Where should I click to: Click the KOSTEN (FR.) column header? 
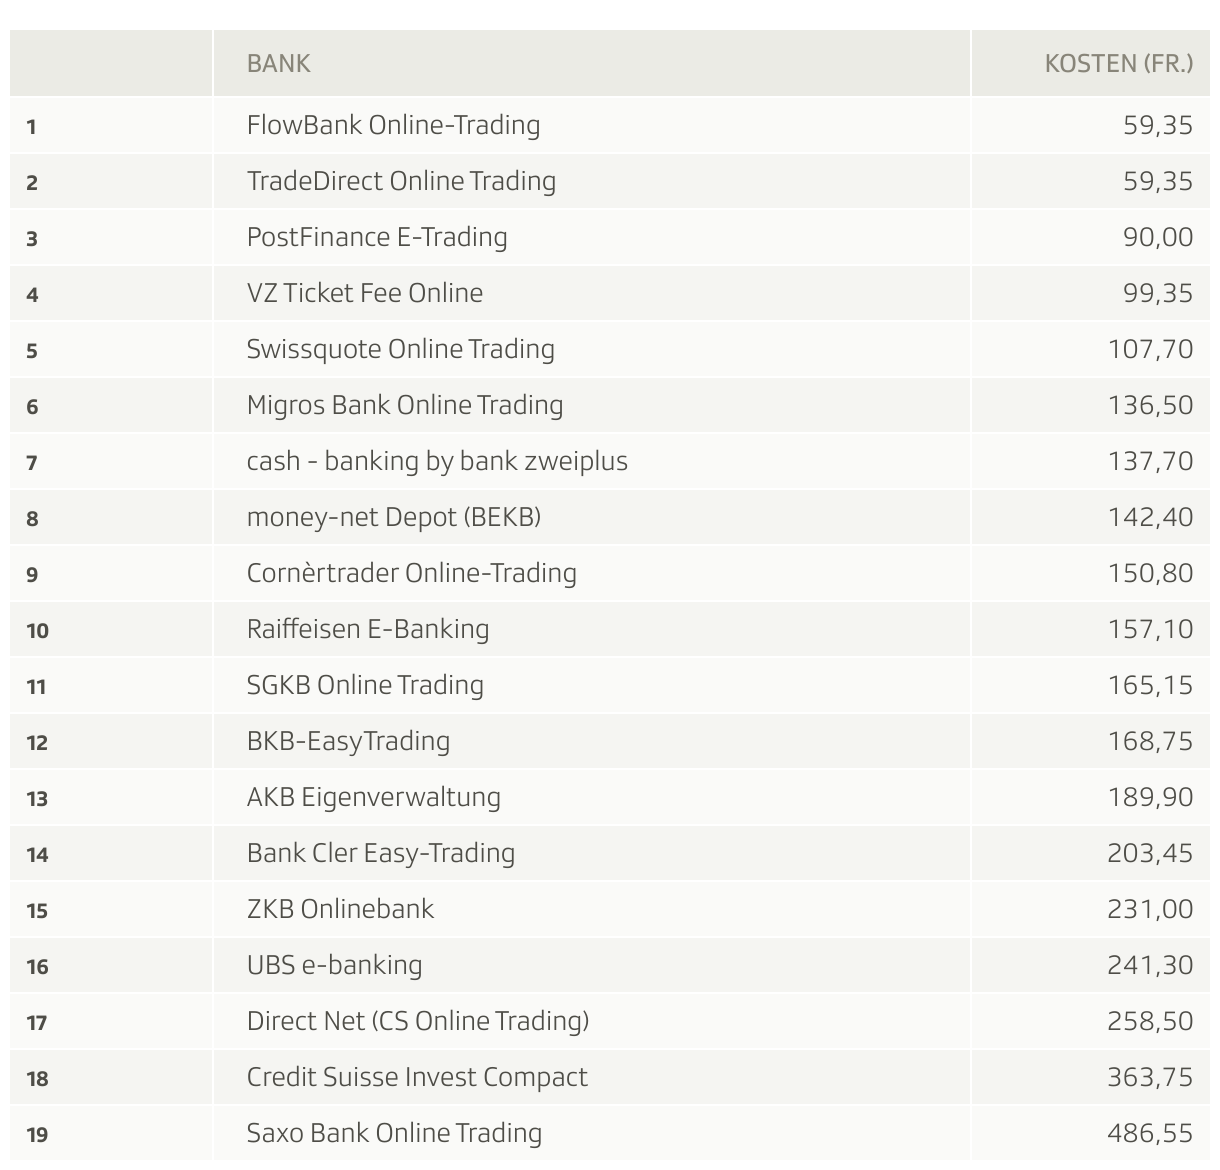click(x=1118, y=63)
